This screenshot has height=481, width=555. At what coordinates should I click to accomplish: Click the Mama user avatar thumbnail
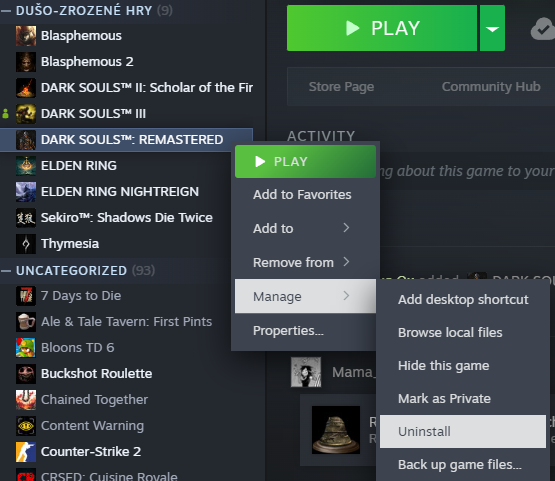(x=306, y=372)
